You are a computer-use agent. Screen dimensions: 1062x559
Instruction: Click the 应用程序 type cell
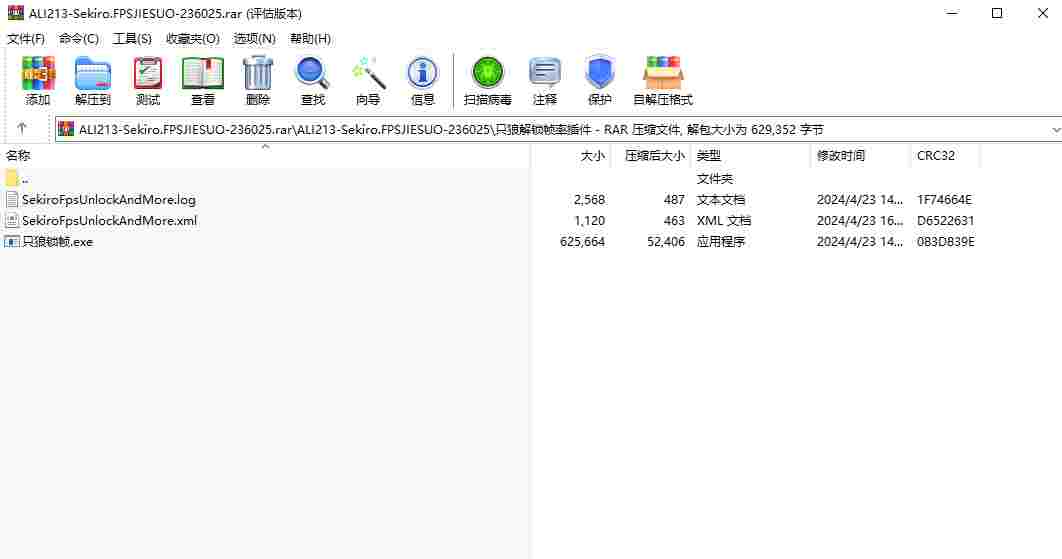[x=721, y=242]
